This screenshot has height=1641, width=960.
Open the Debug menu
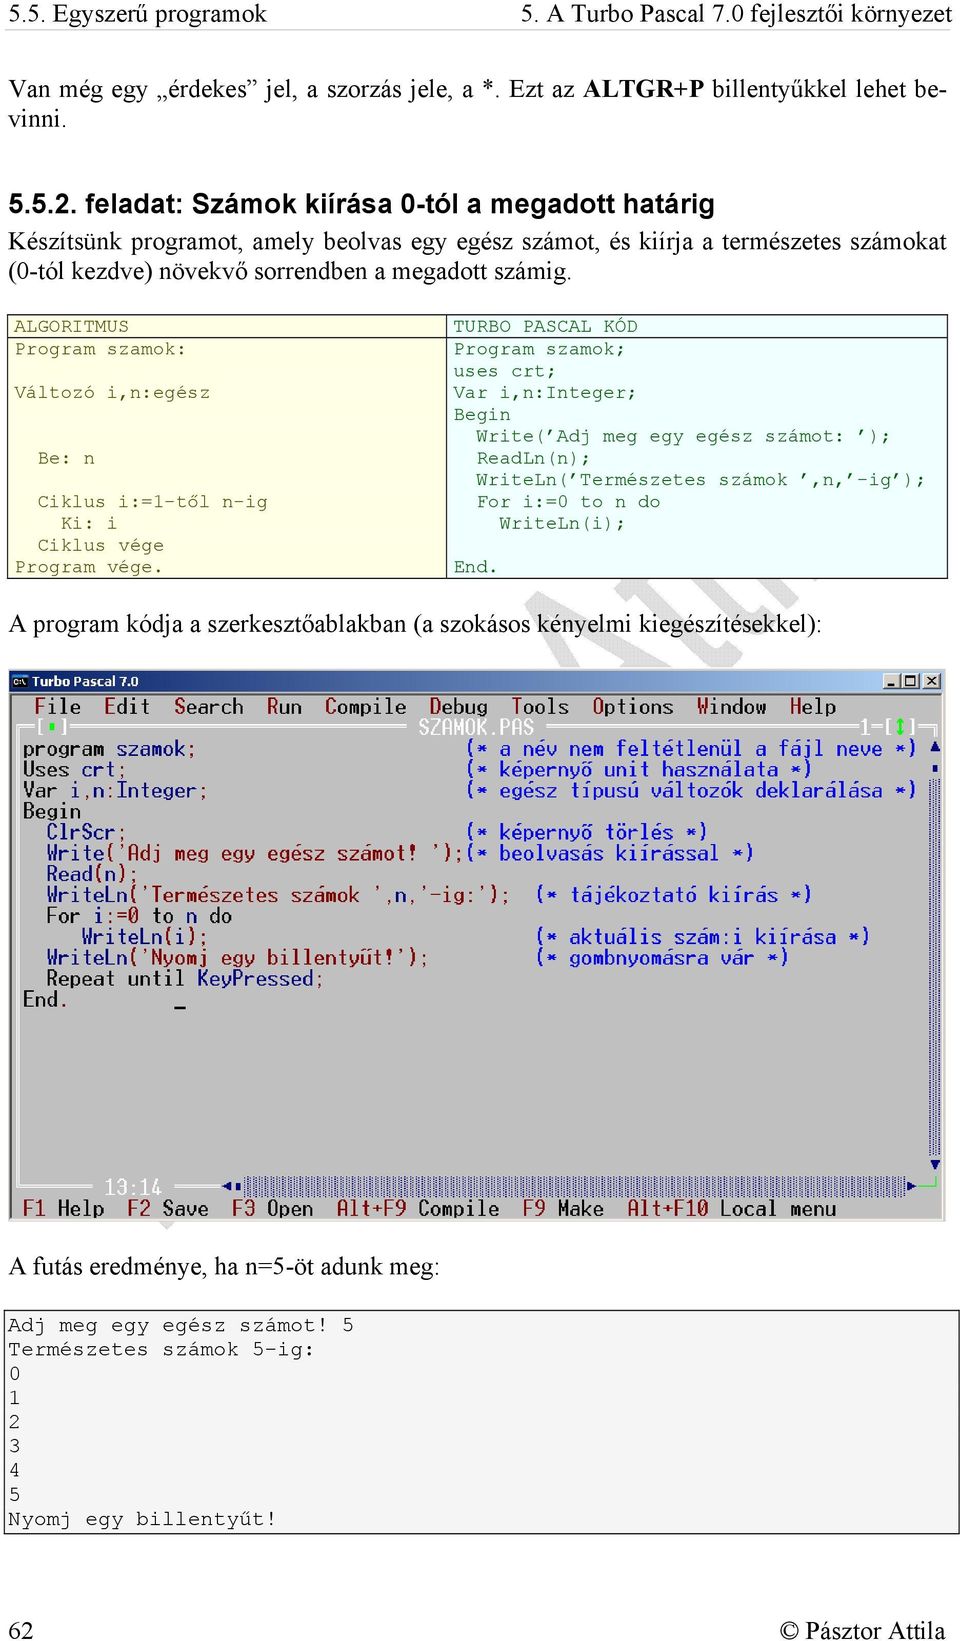click(x=459, y=707)
